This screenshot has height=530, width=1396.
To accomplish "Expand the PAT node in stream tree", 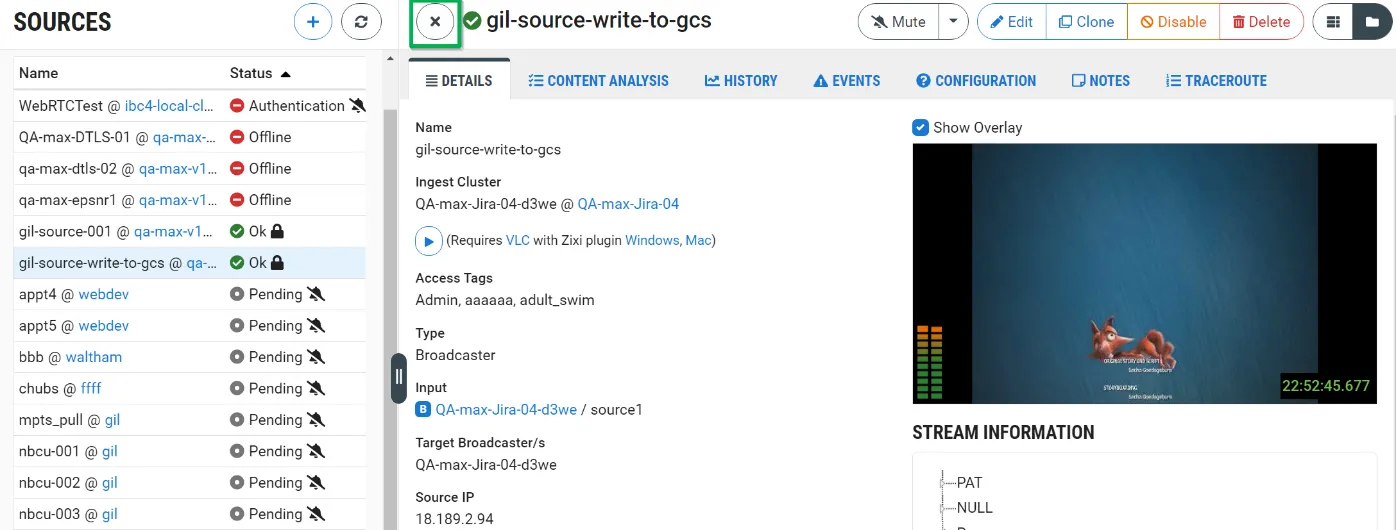I will click(x=942, y=482).
